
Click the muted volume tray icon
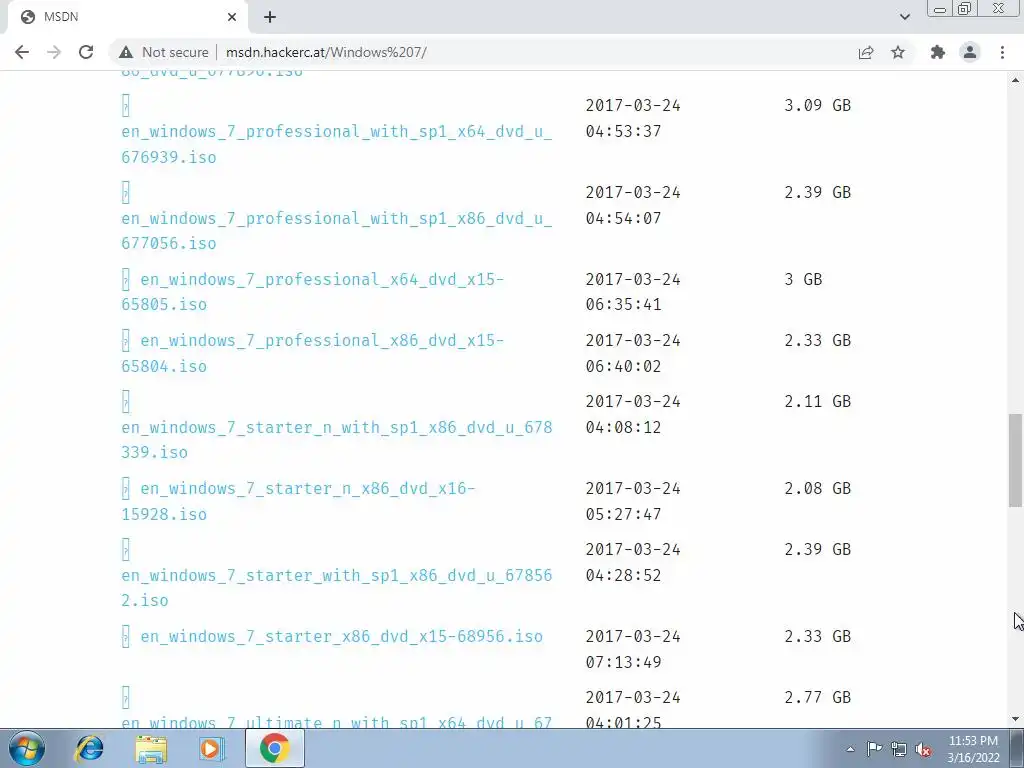click(x=923, y=749)
